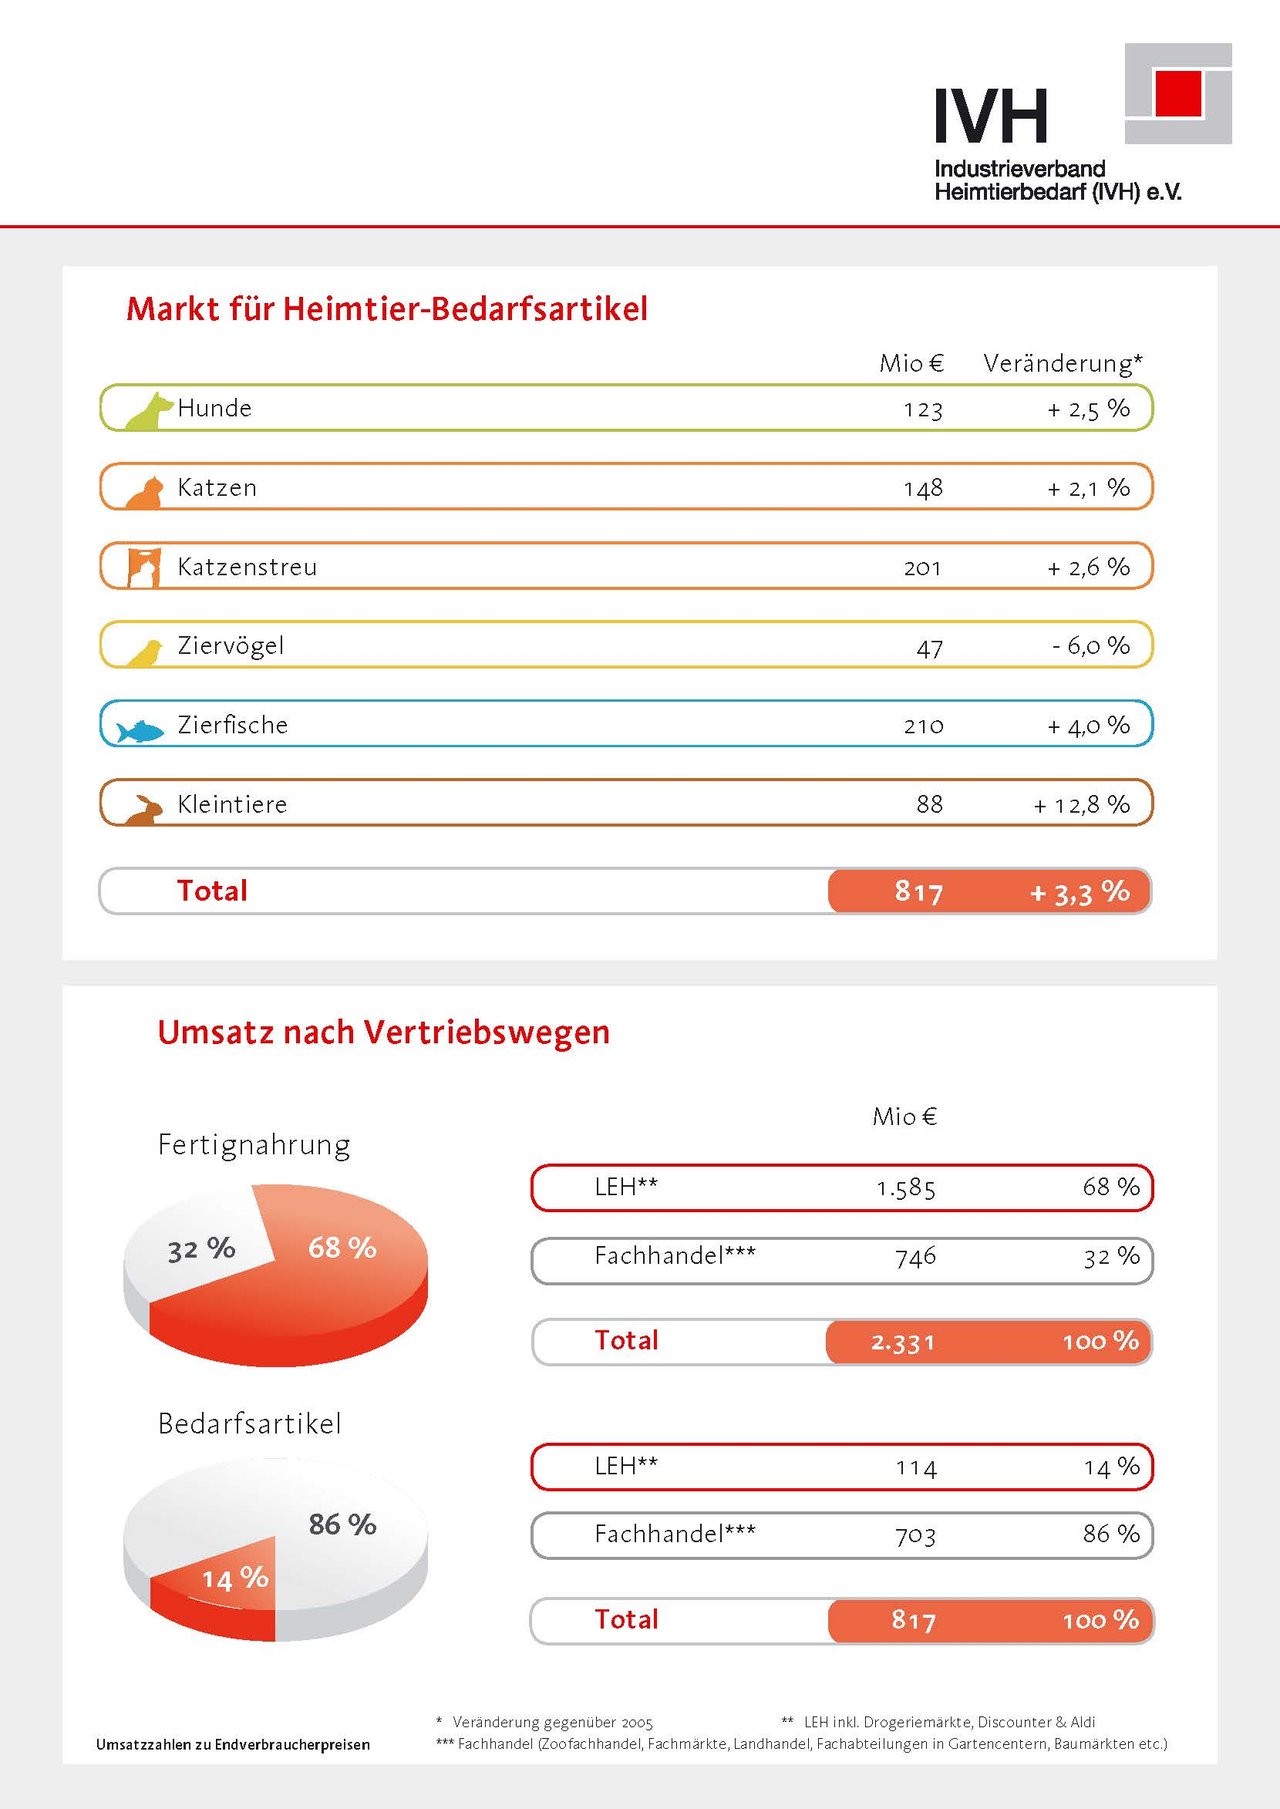Click the yellow bird icon for Ziervögel

point(146,653)
